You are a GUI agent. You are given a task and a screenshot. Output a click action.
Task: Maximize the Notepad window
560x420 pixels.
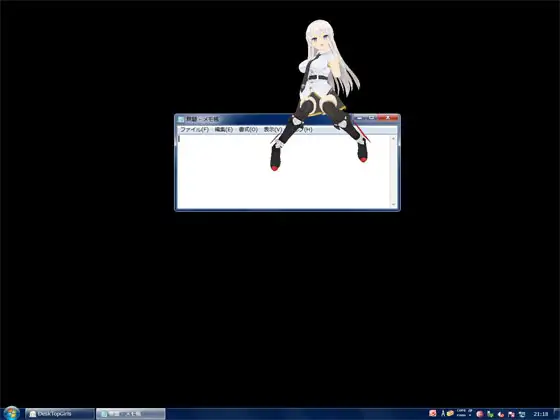pyautogui.click(x=371, y=118)
